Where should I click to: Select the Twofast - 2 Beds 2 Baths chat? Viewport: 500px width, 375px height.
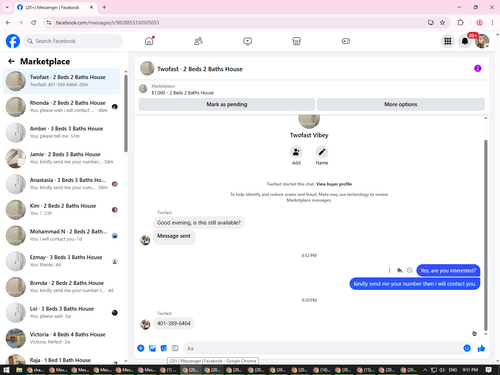62,81
